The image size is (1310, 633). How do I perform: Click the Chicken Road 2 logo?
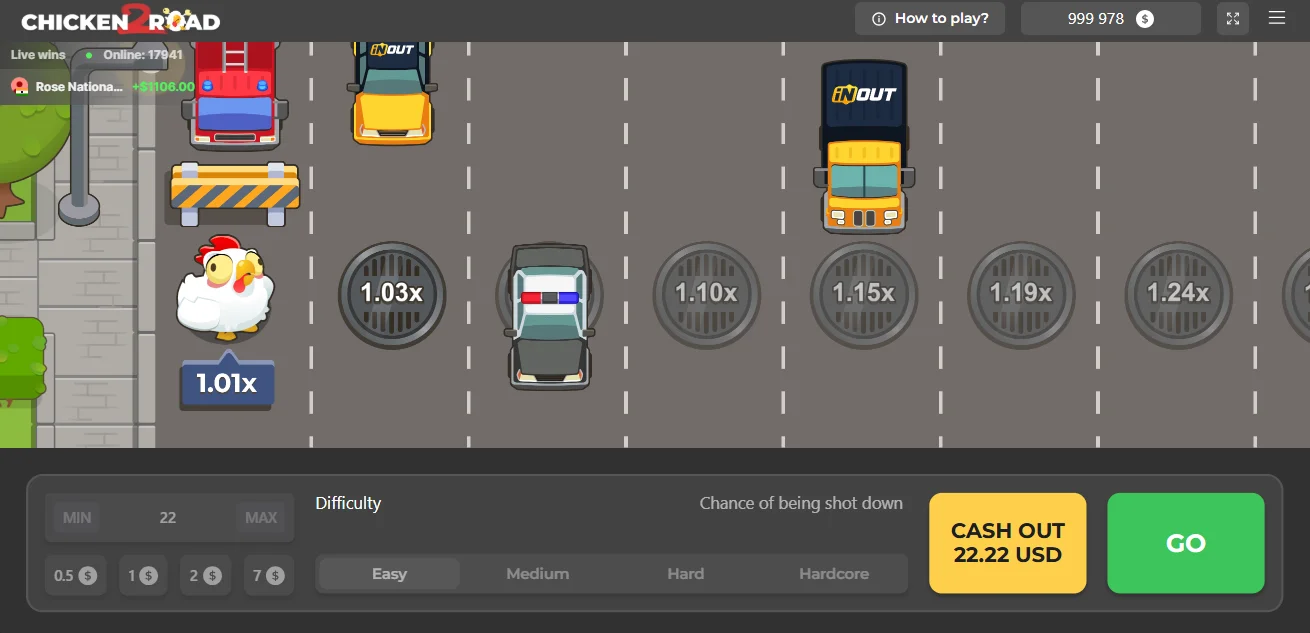tap(120, 19)
